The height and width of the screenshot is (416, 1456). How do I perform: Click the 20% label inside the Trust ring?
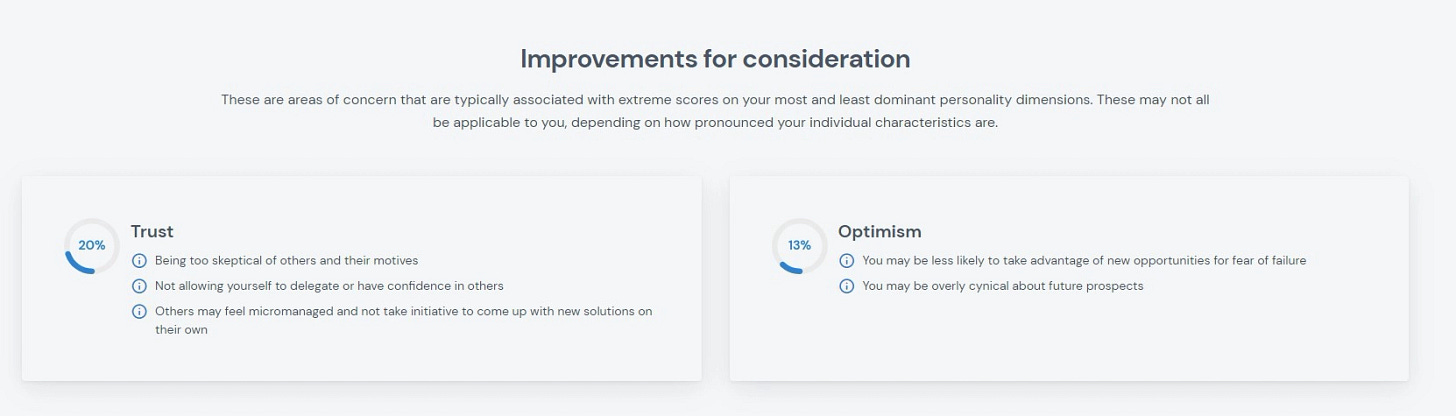(92, 245)
